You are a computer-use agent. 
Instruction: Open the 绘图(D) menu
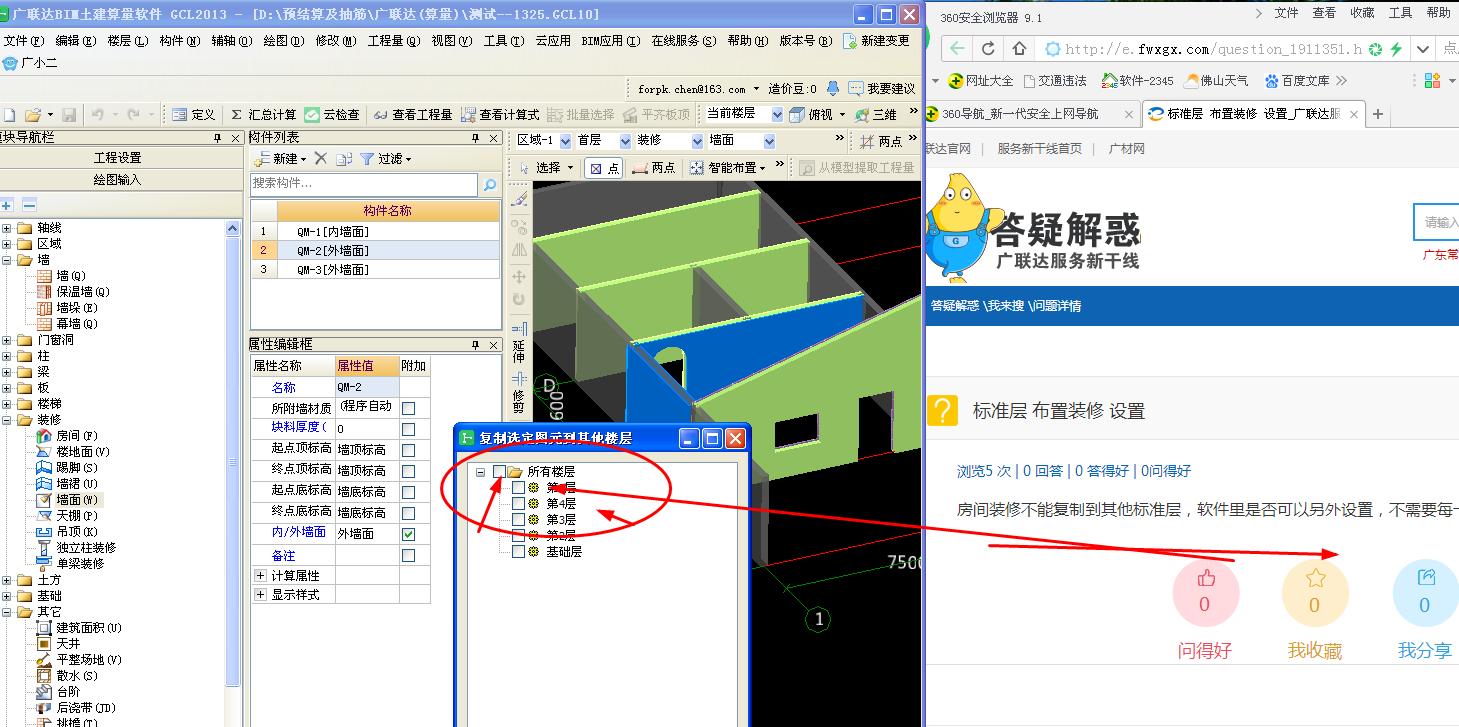[x=283, y=41]
